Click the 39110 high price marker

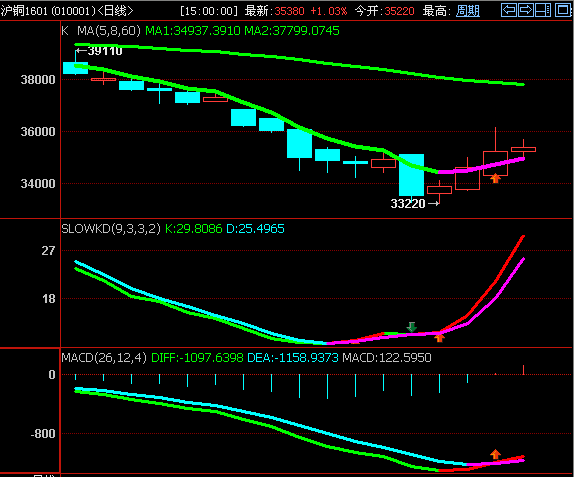[99, 51]
